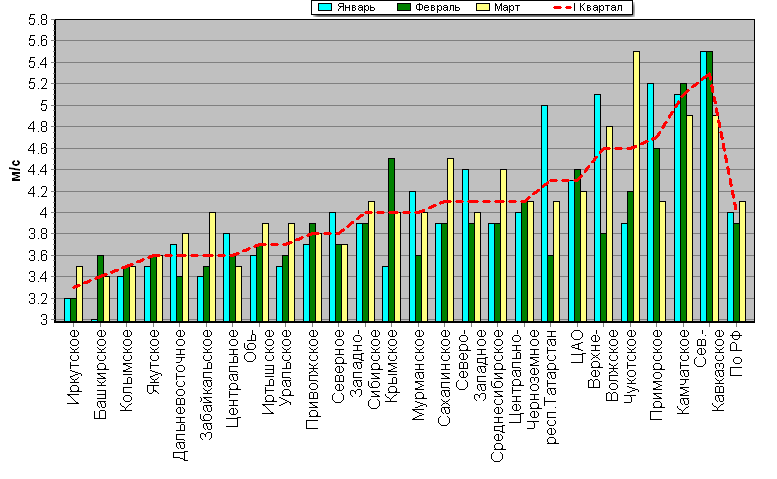
Task: Select the Февраль legend label
Action: 438,7
